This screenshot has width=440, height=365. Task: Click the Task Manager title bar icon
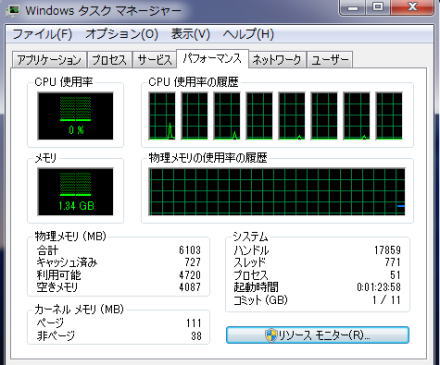(x=13, y=10)
